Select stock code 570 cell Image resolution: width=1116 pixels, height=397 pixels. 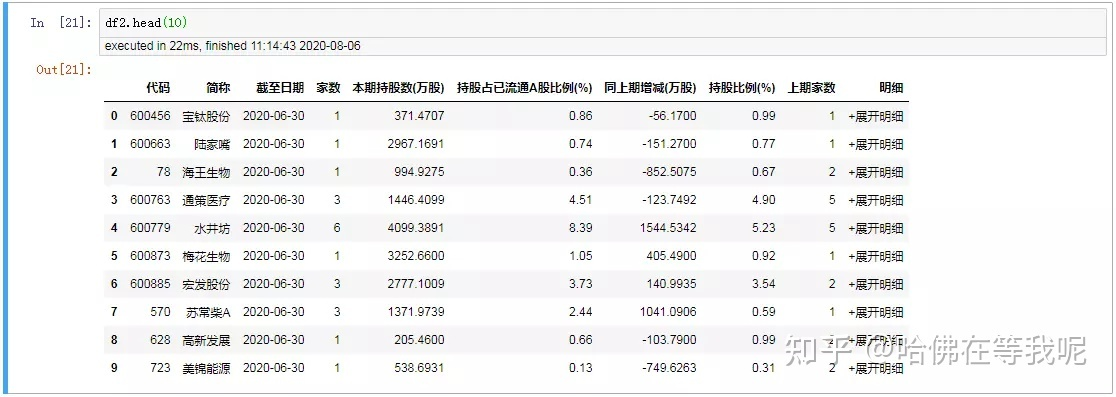point(160,312)
